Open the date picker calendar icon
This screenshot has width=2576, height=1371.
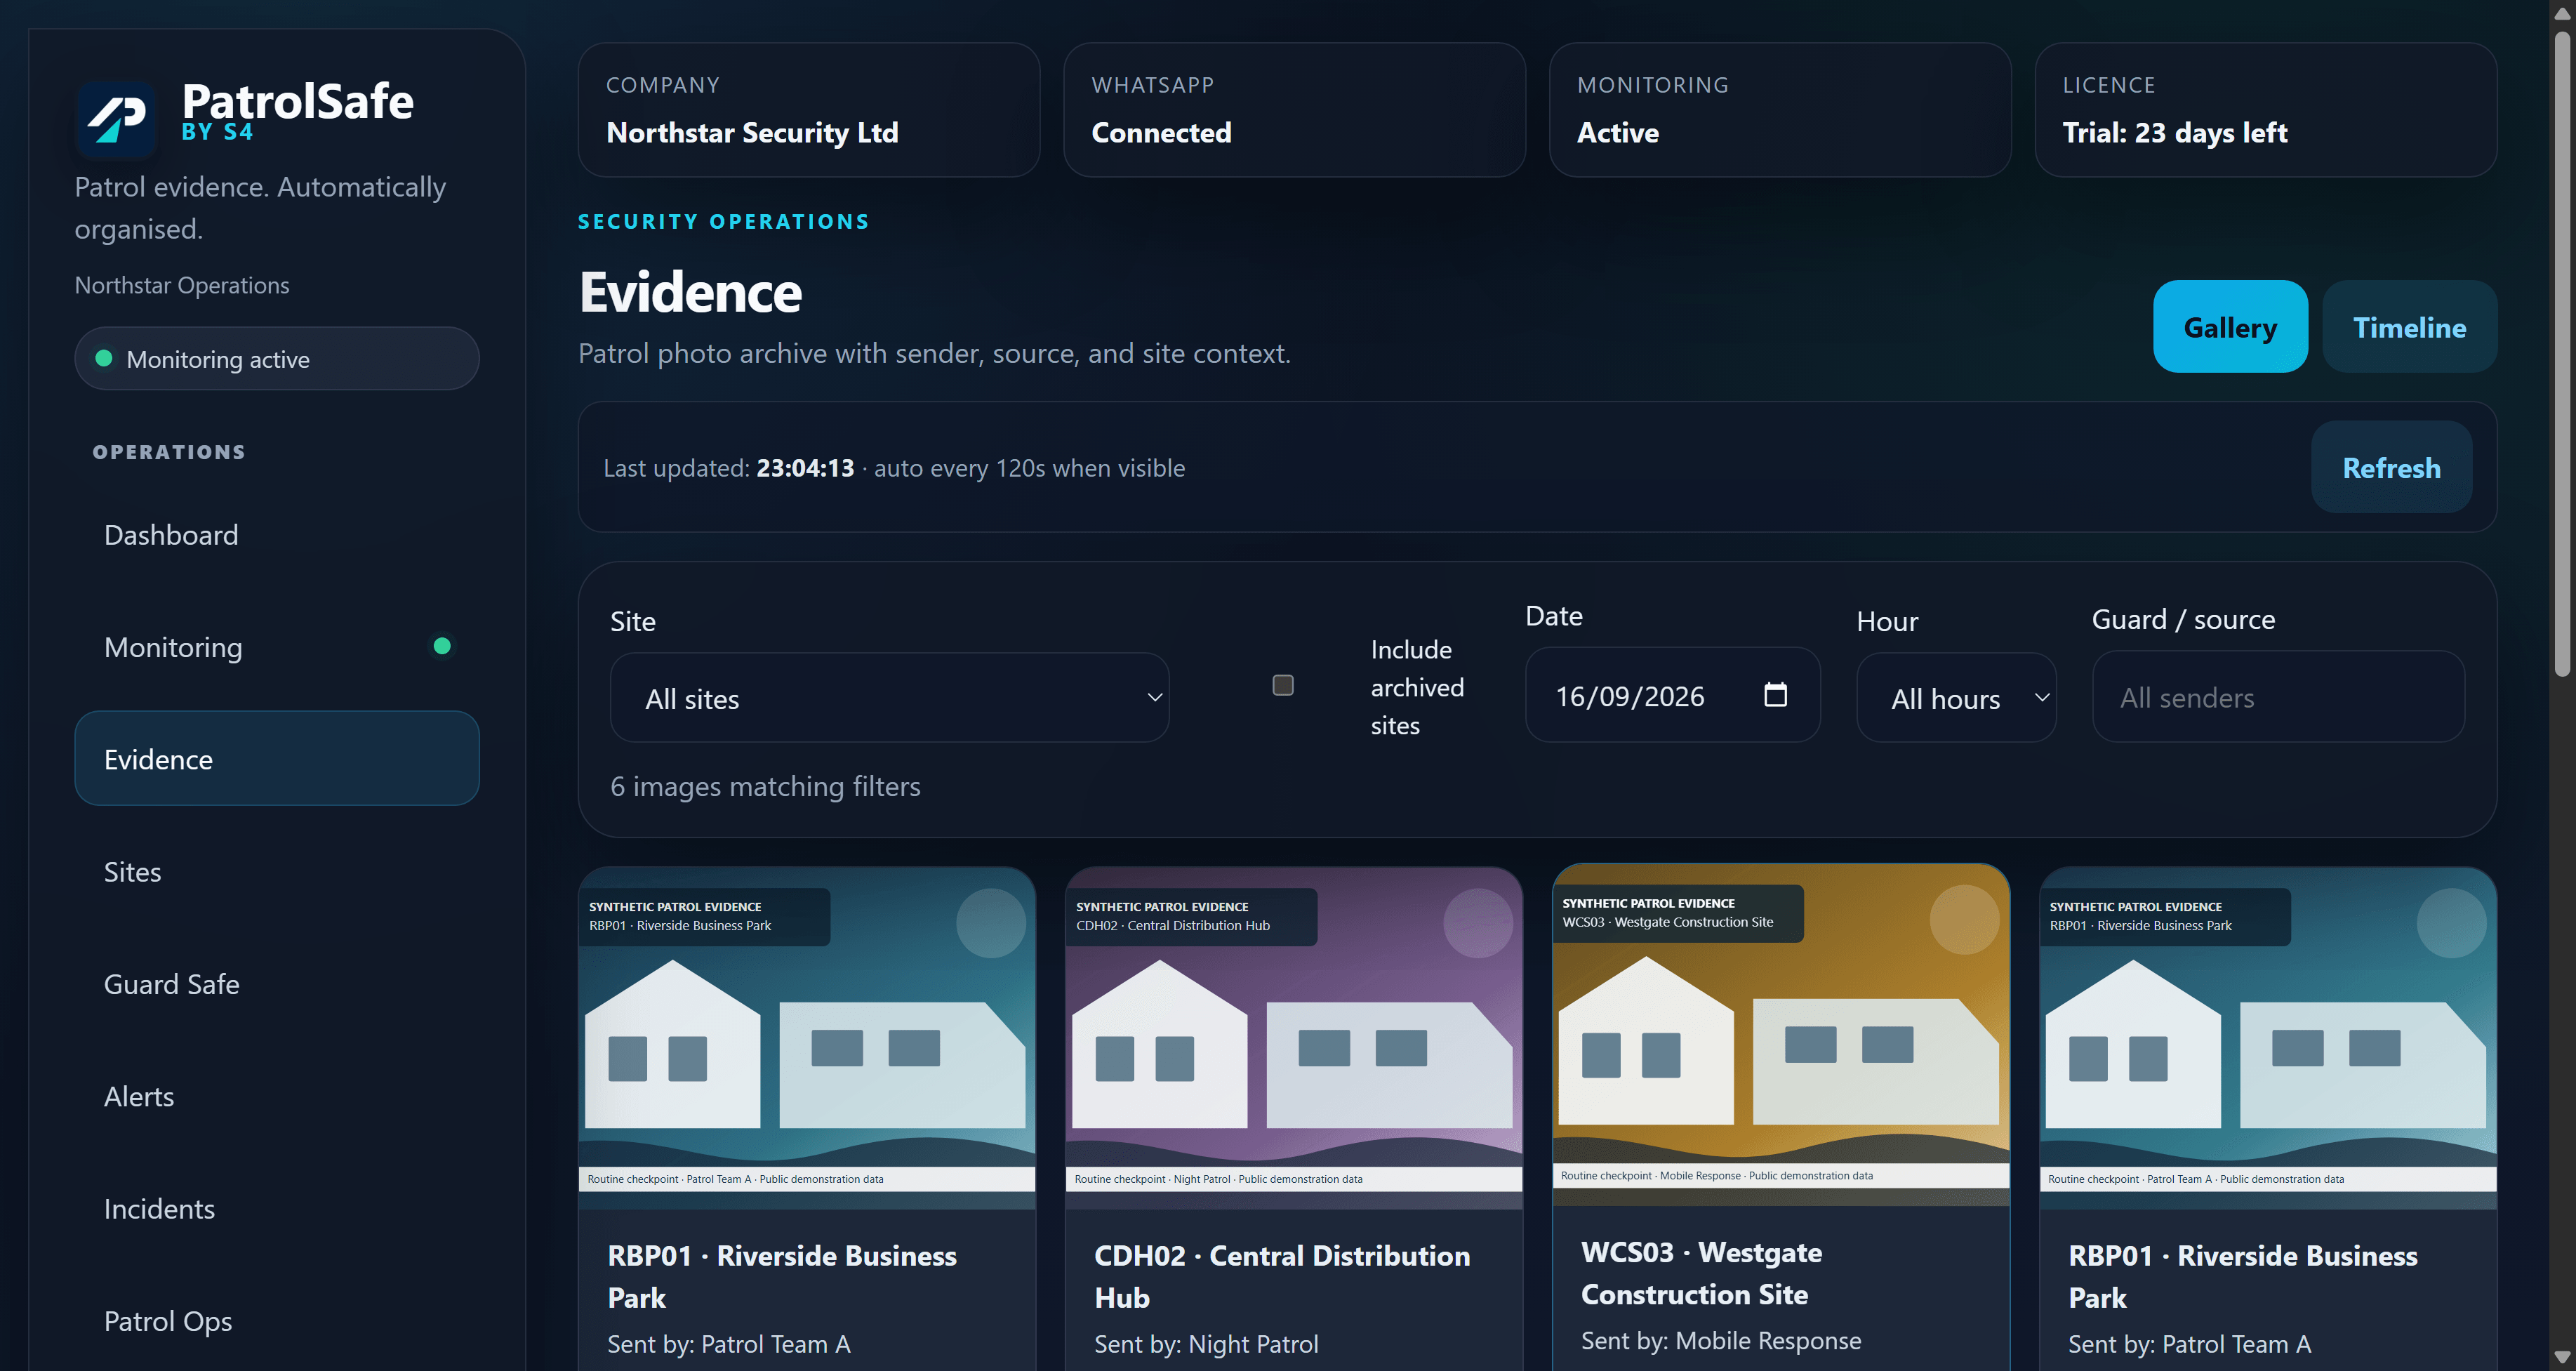pyautogui.click(x=1775, y=695)
